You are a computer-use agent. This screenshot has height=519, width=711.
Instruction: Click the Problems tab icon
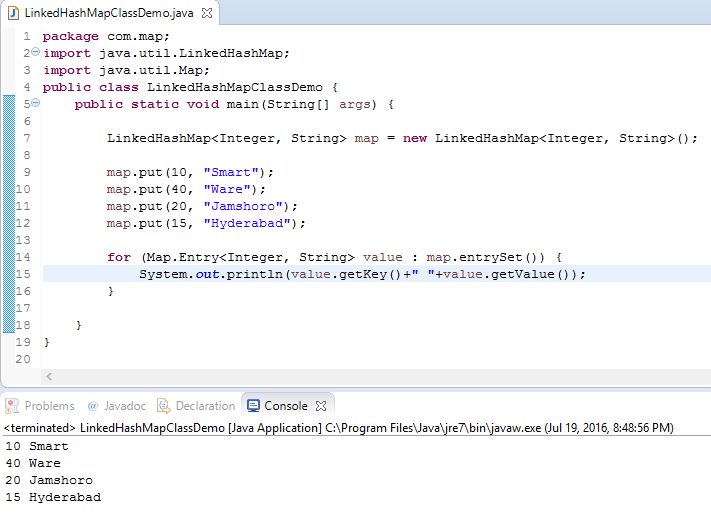pos(12,406)
